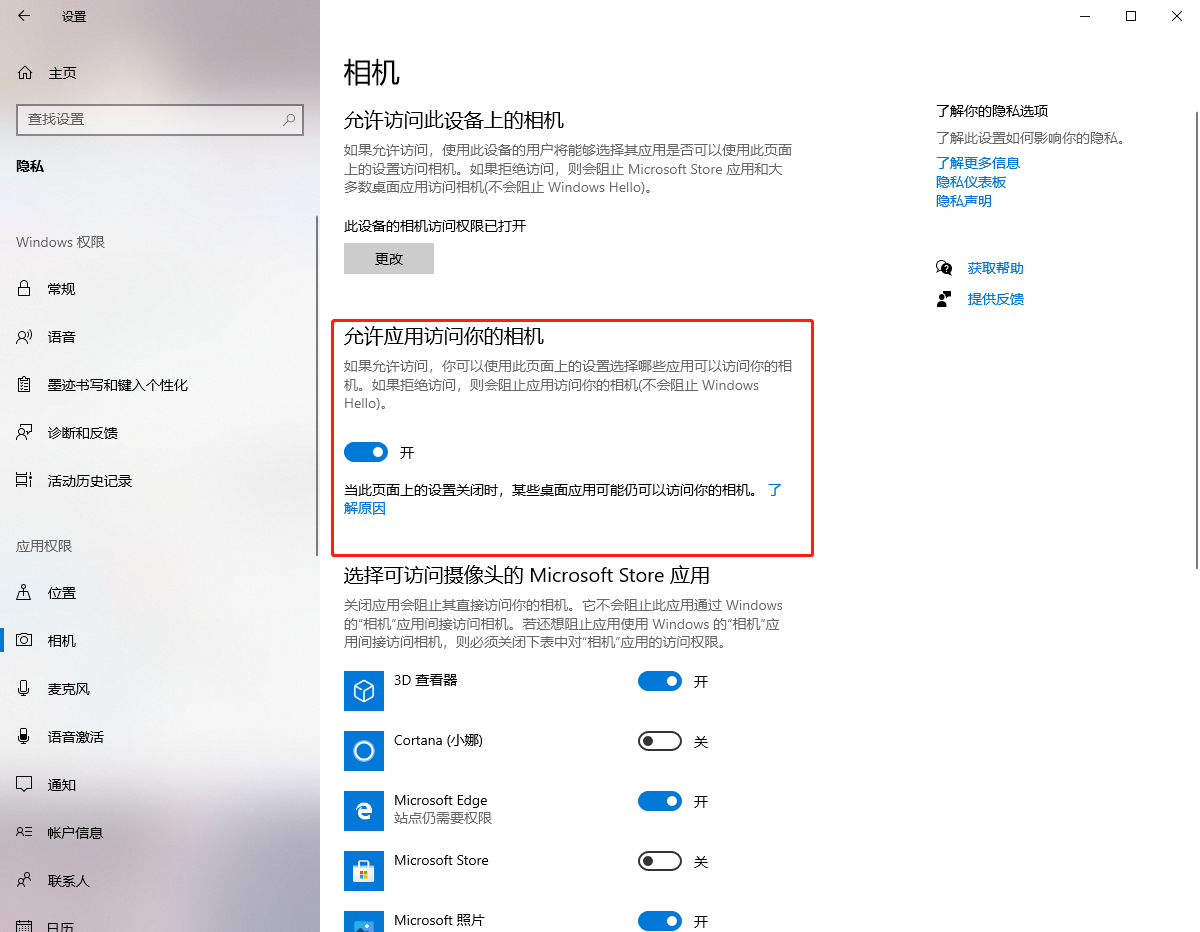Disable Microsoft Edge camera access toggle

click(x=659, y=801)
